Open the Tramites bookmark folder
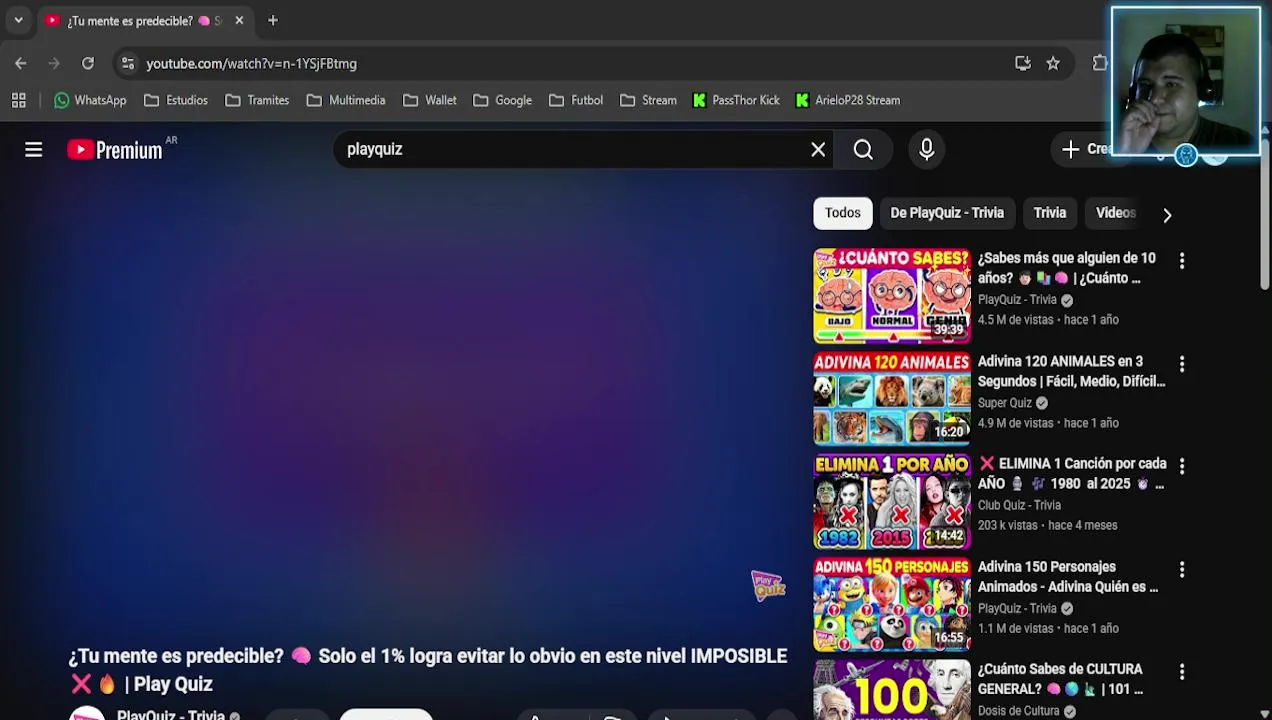 tap(257, 100)
